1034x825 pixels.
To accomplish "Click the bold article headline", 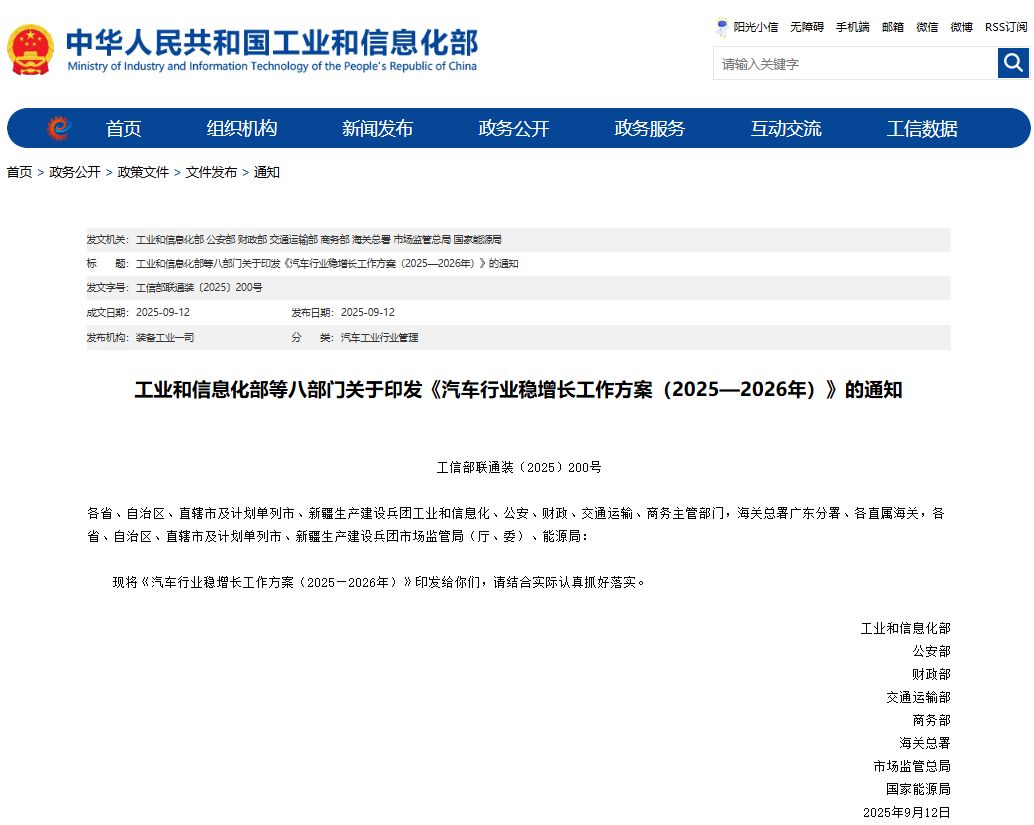I will click(518, 390).
